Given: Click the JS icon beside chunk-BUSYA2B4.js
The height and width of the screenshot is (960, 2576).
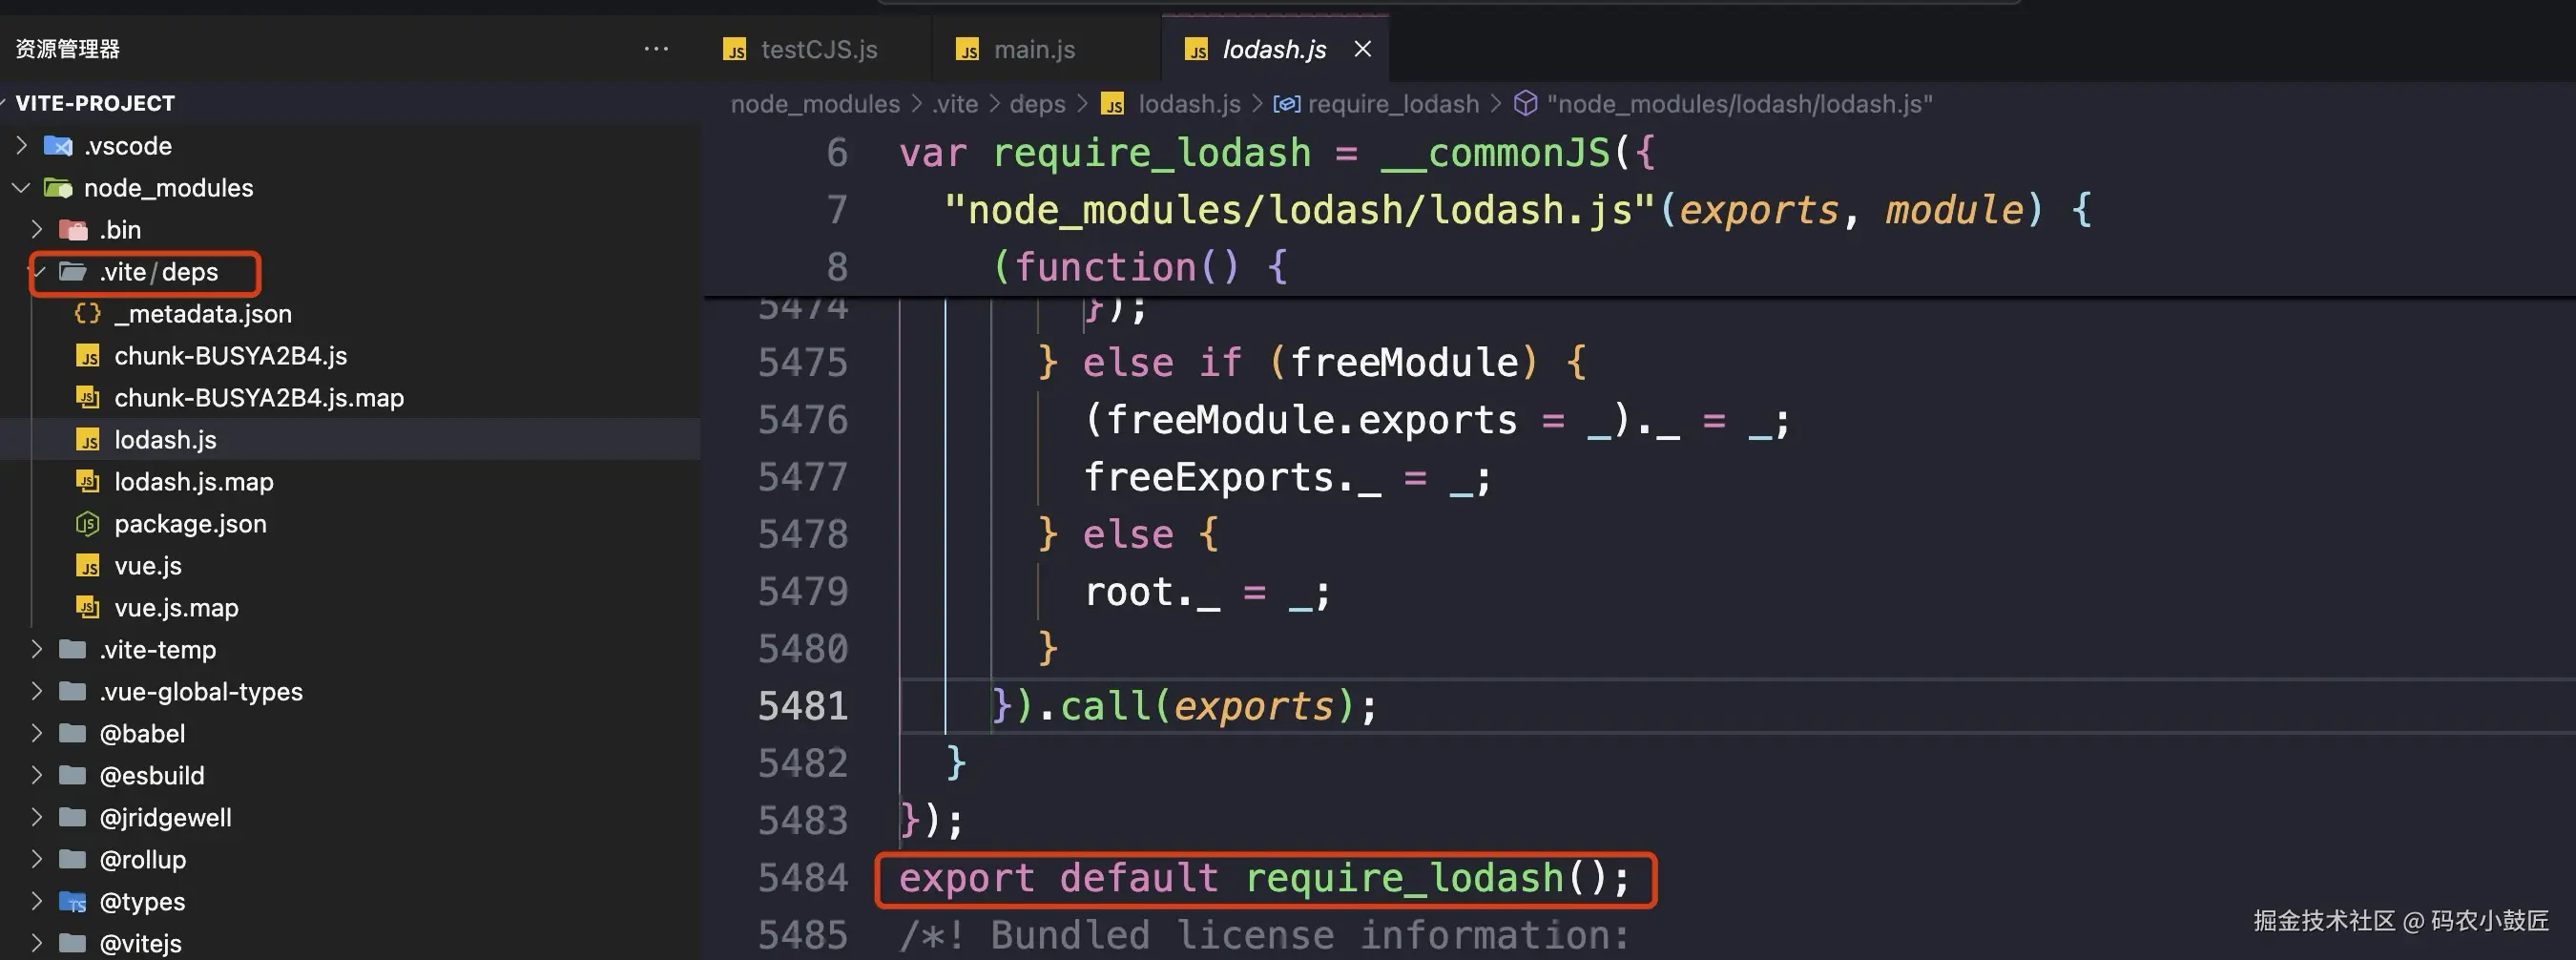Looking at the screenshot, I should (x=88, y=356).
